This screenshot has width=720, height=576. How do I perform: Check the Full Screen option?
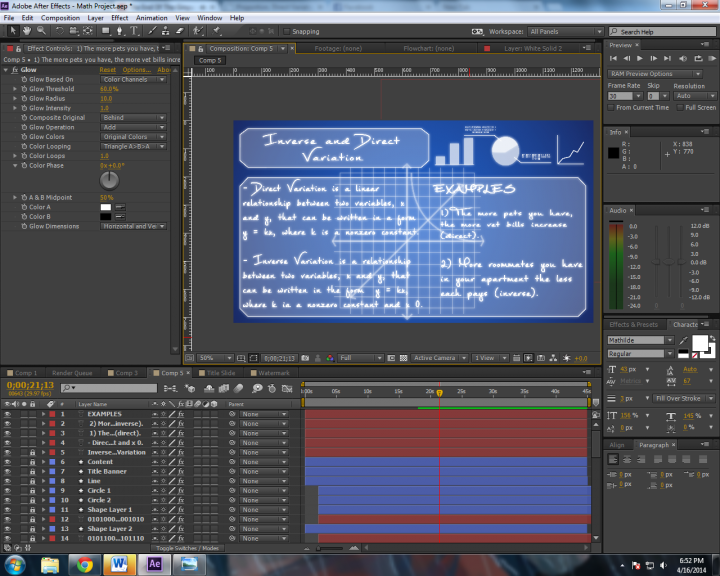[680, 107]
